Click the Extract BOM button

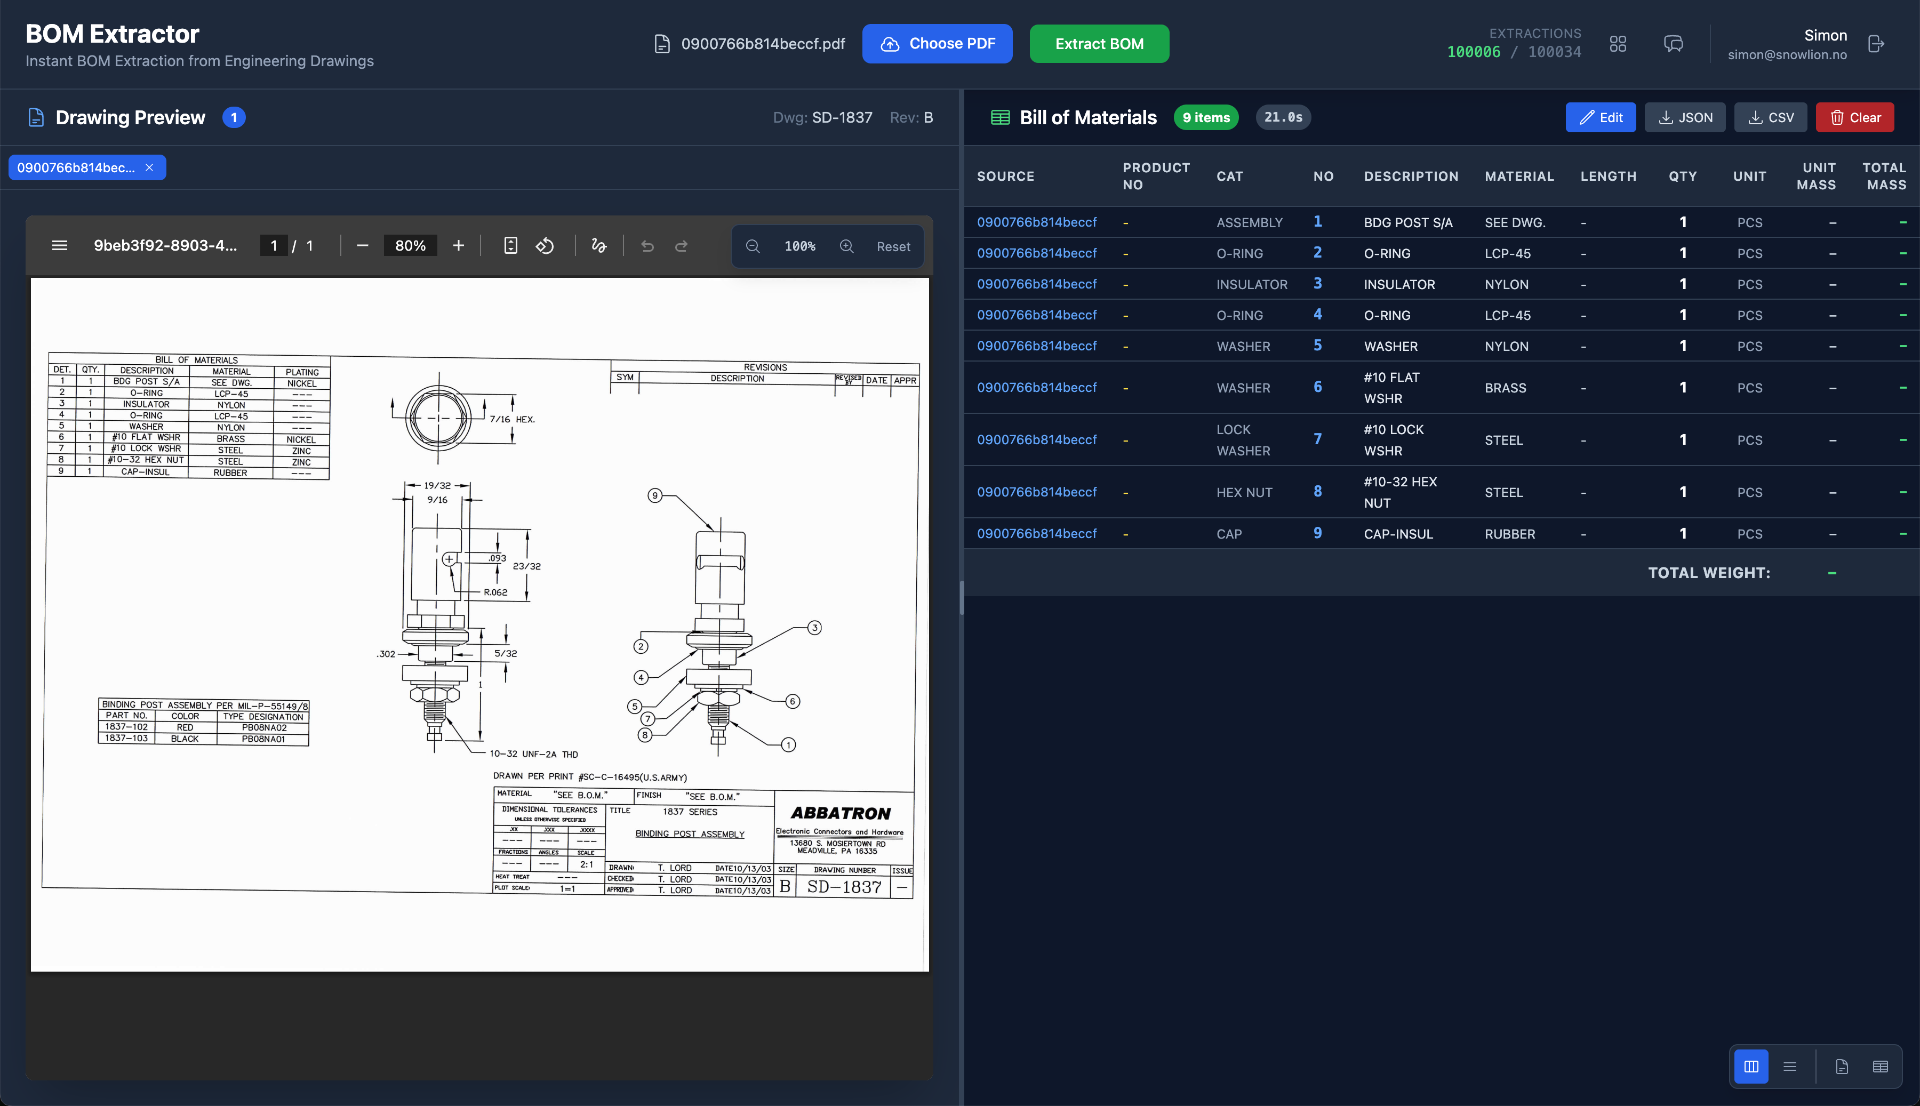click(x=1099, y=44)
